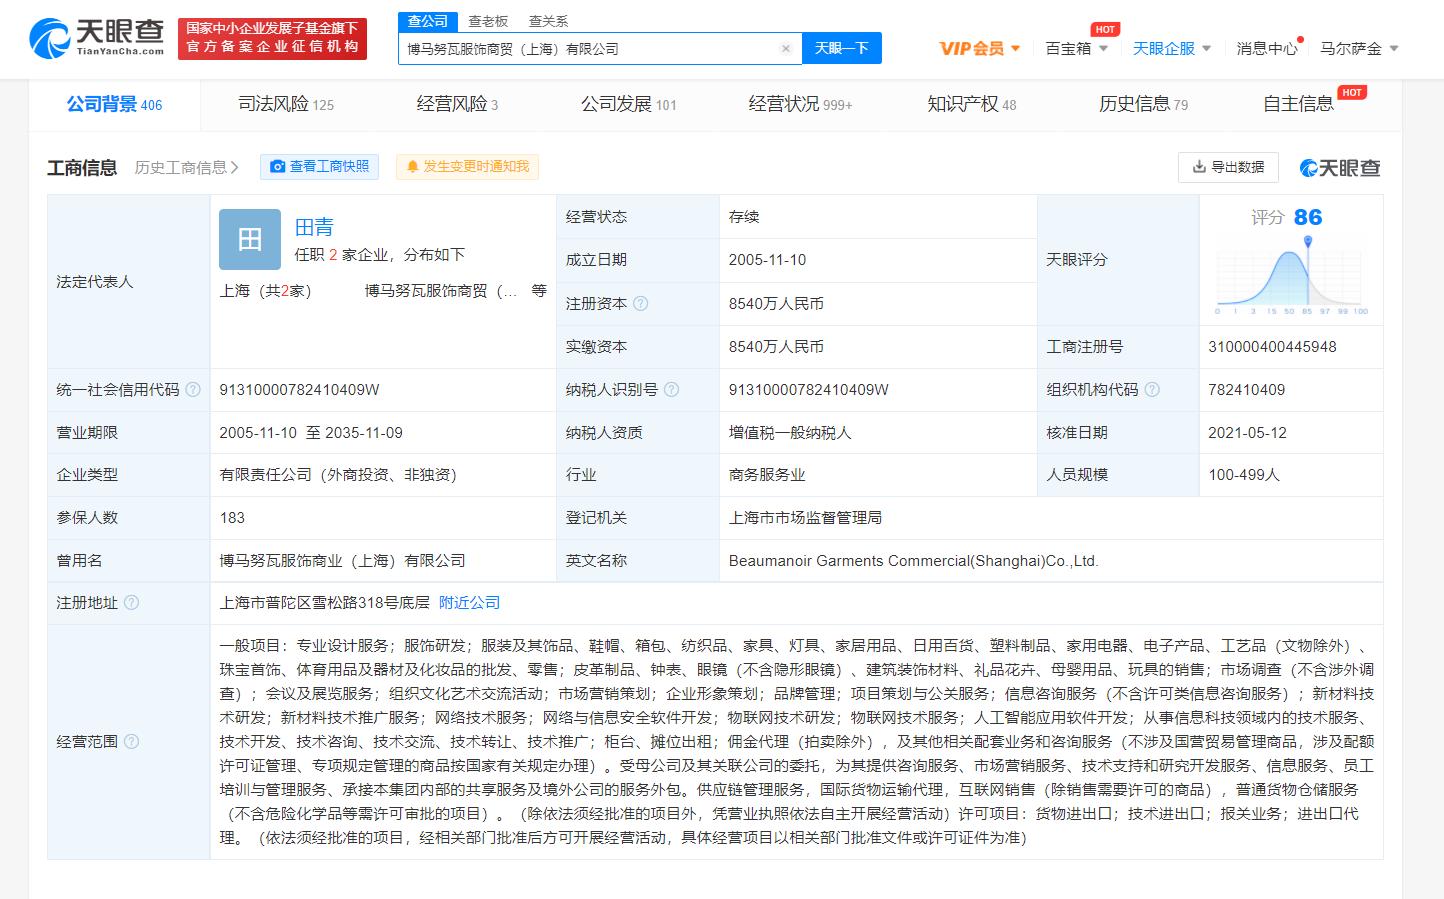Screen dimensions: 1444x899
Task: Open the 百宝箱 dropdown menu
Action: (x=1076, y=48)
